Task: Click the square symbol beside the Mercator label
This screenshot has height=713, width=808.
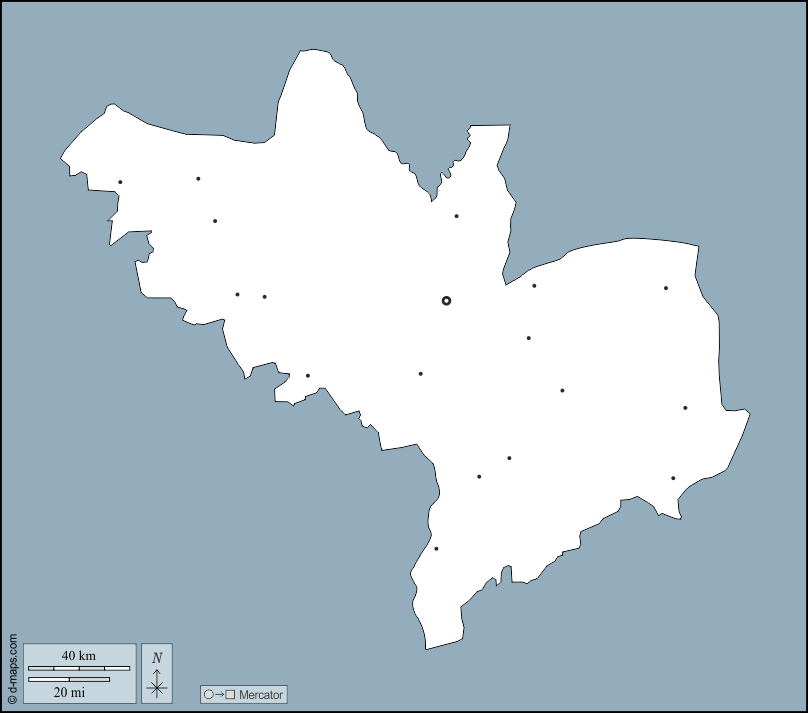Action: (x=230, y=695)
